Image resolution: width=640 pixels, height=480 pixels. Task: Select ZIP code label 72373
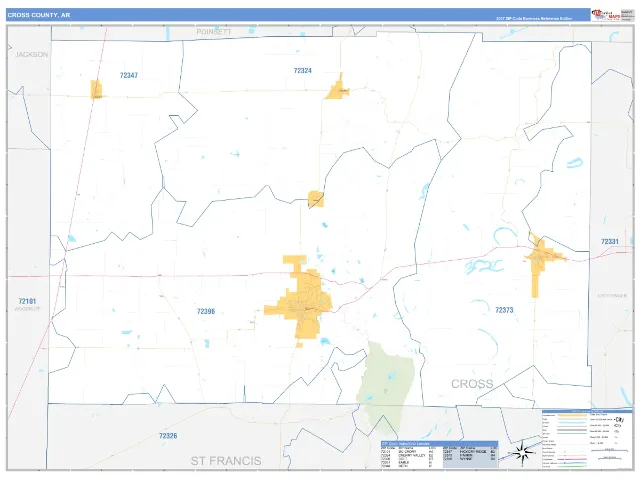coord(504,310)
